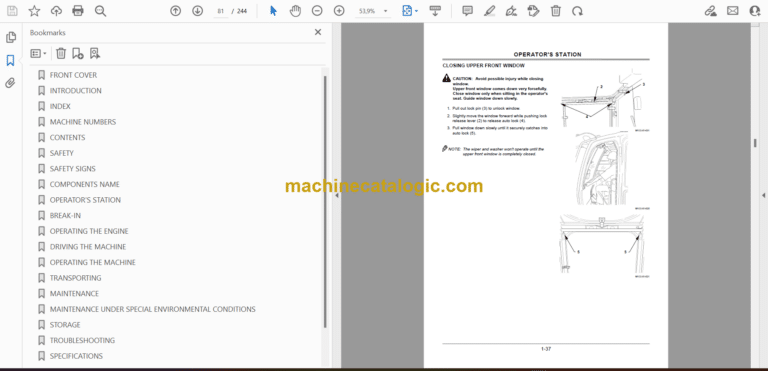Go to the previous page

[x=175, y=11]
